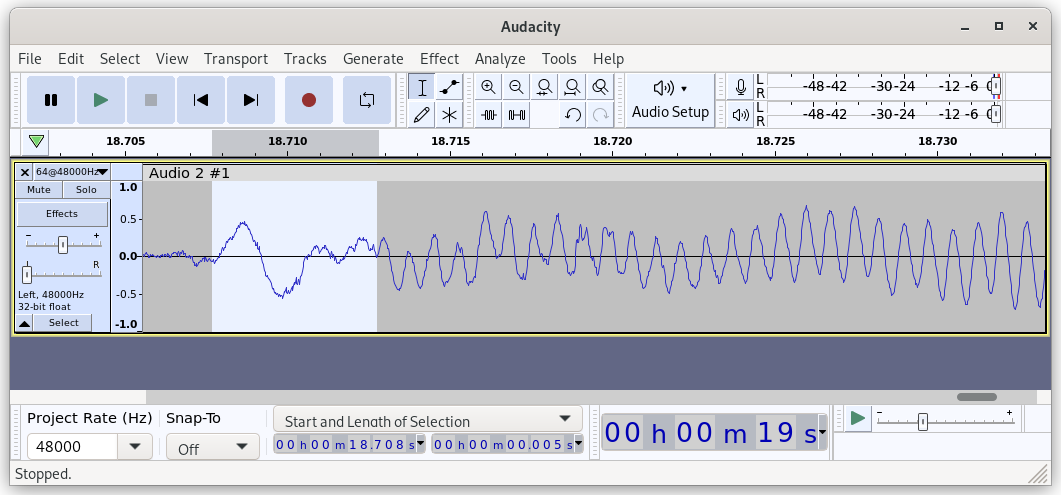Open the Effect menu
1061x495 pixels.
click(x=439, y=59)
